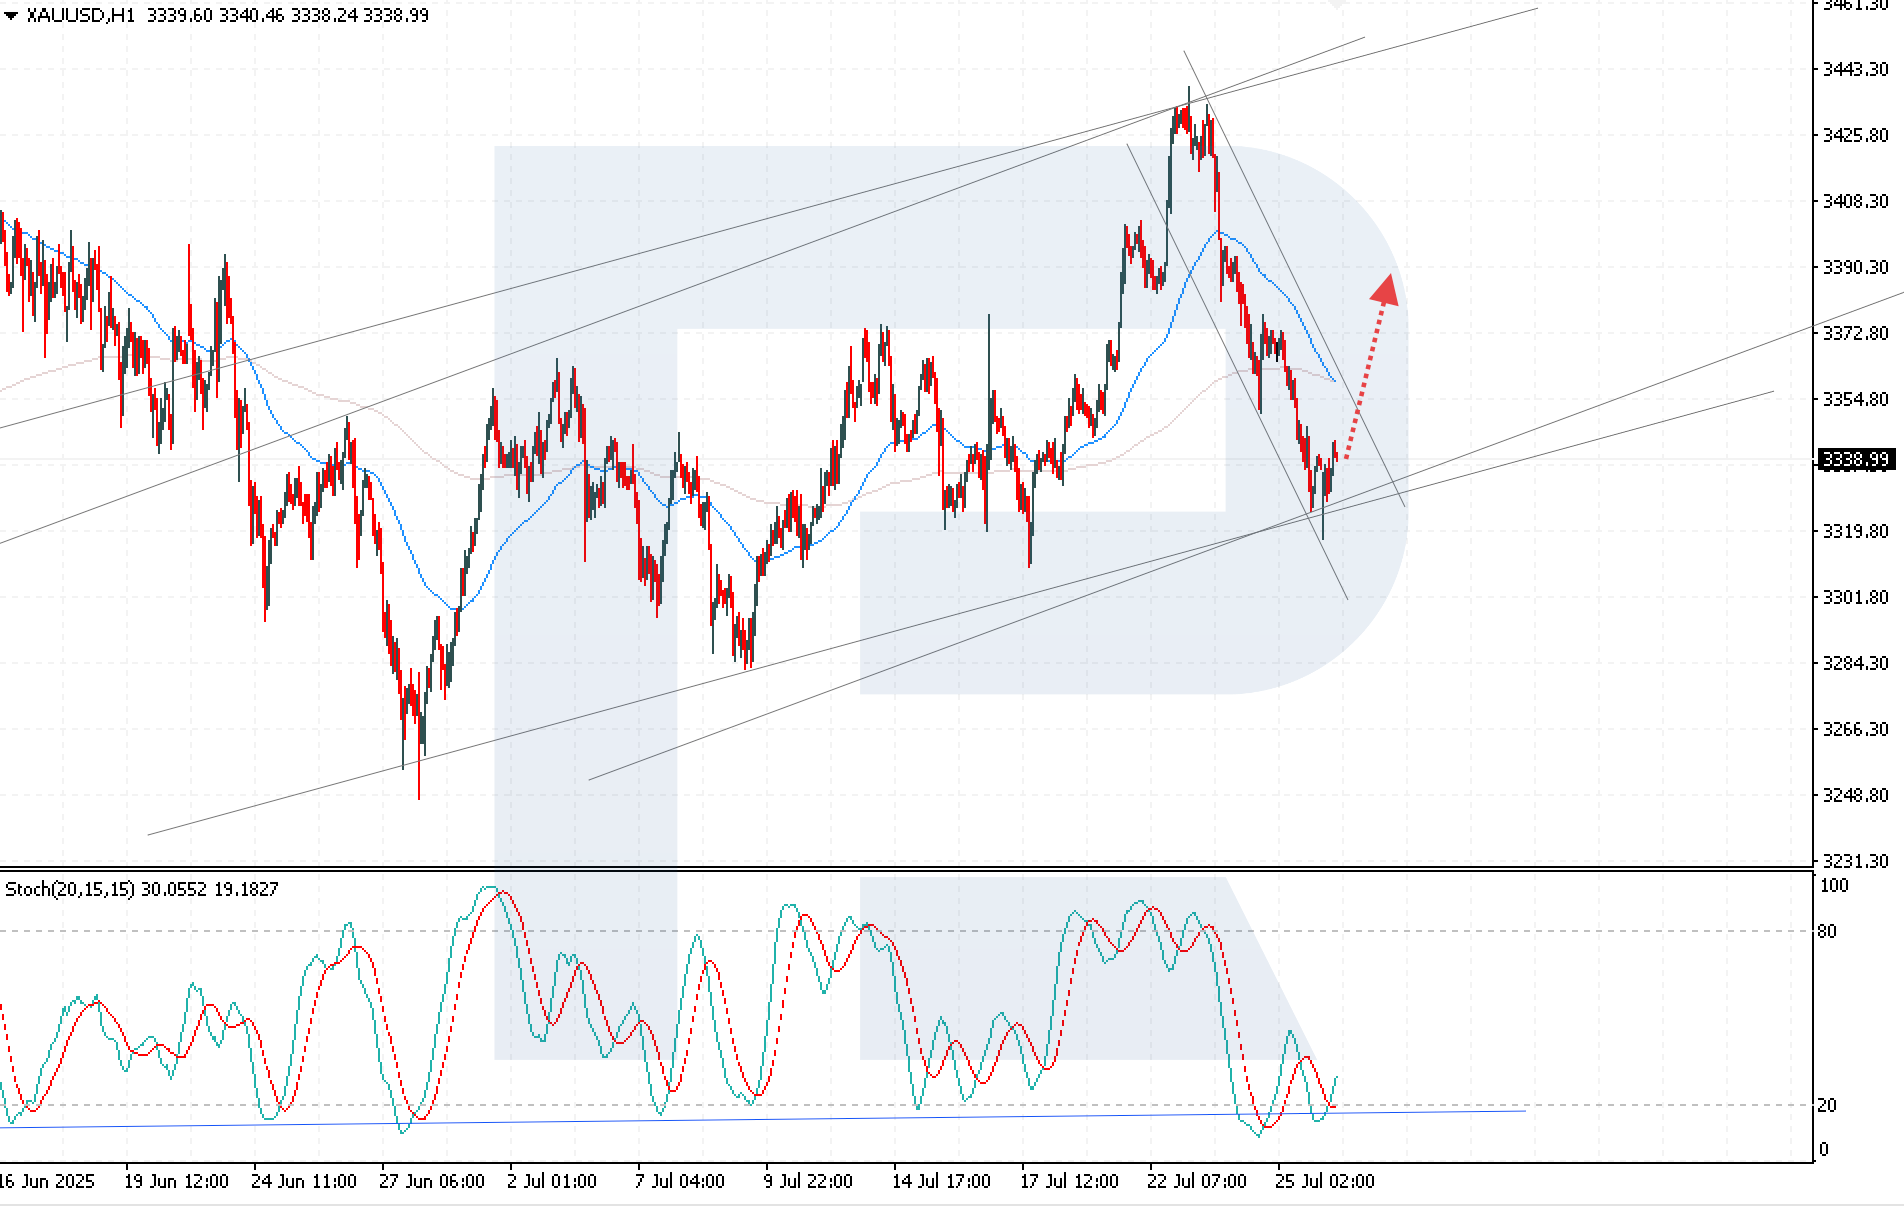Click the 3390.30 price axis label
The width and height of the screenshot is (1904, 1206).
(x=1855, y=267)
